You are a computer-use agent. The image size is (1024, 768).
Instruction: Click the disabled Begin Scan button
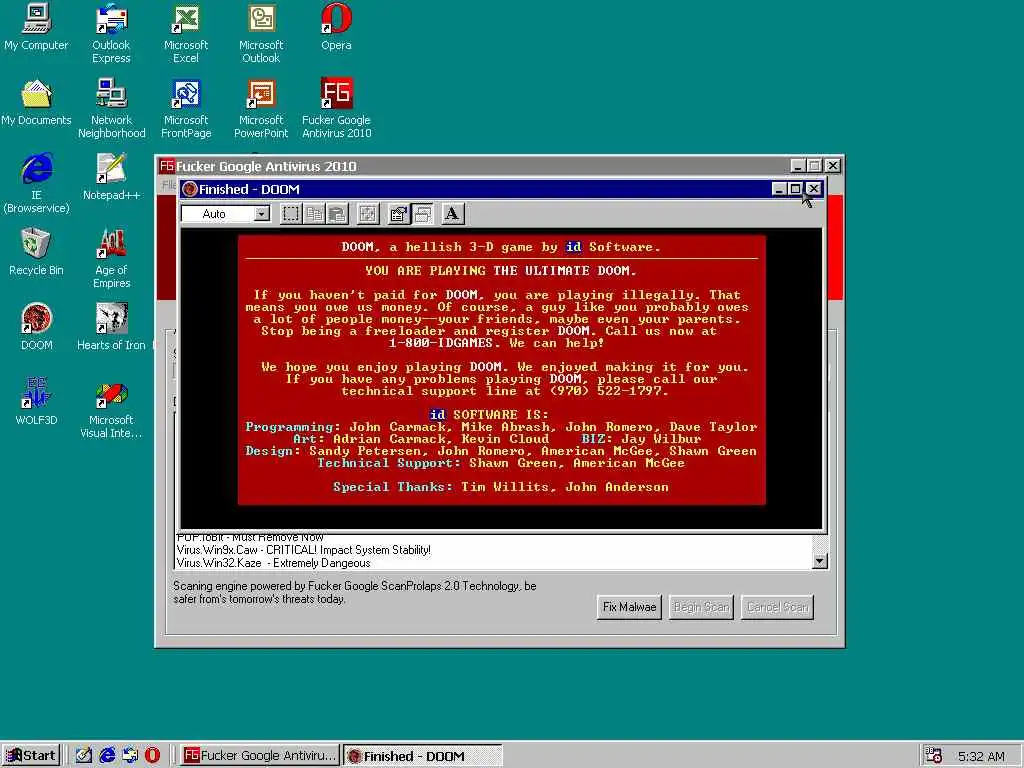tap(701, 607)
